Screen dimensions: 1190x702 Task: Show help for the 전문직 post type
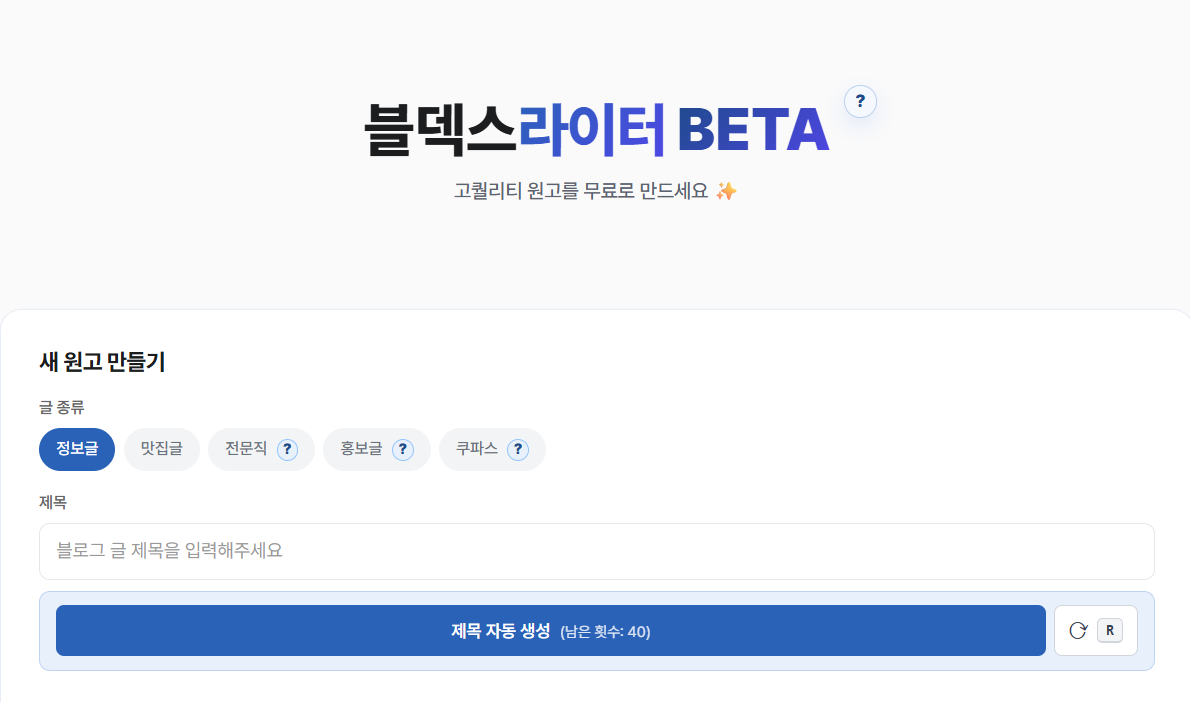click(287, 449)
